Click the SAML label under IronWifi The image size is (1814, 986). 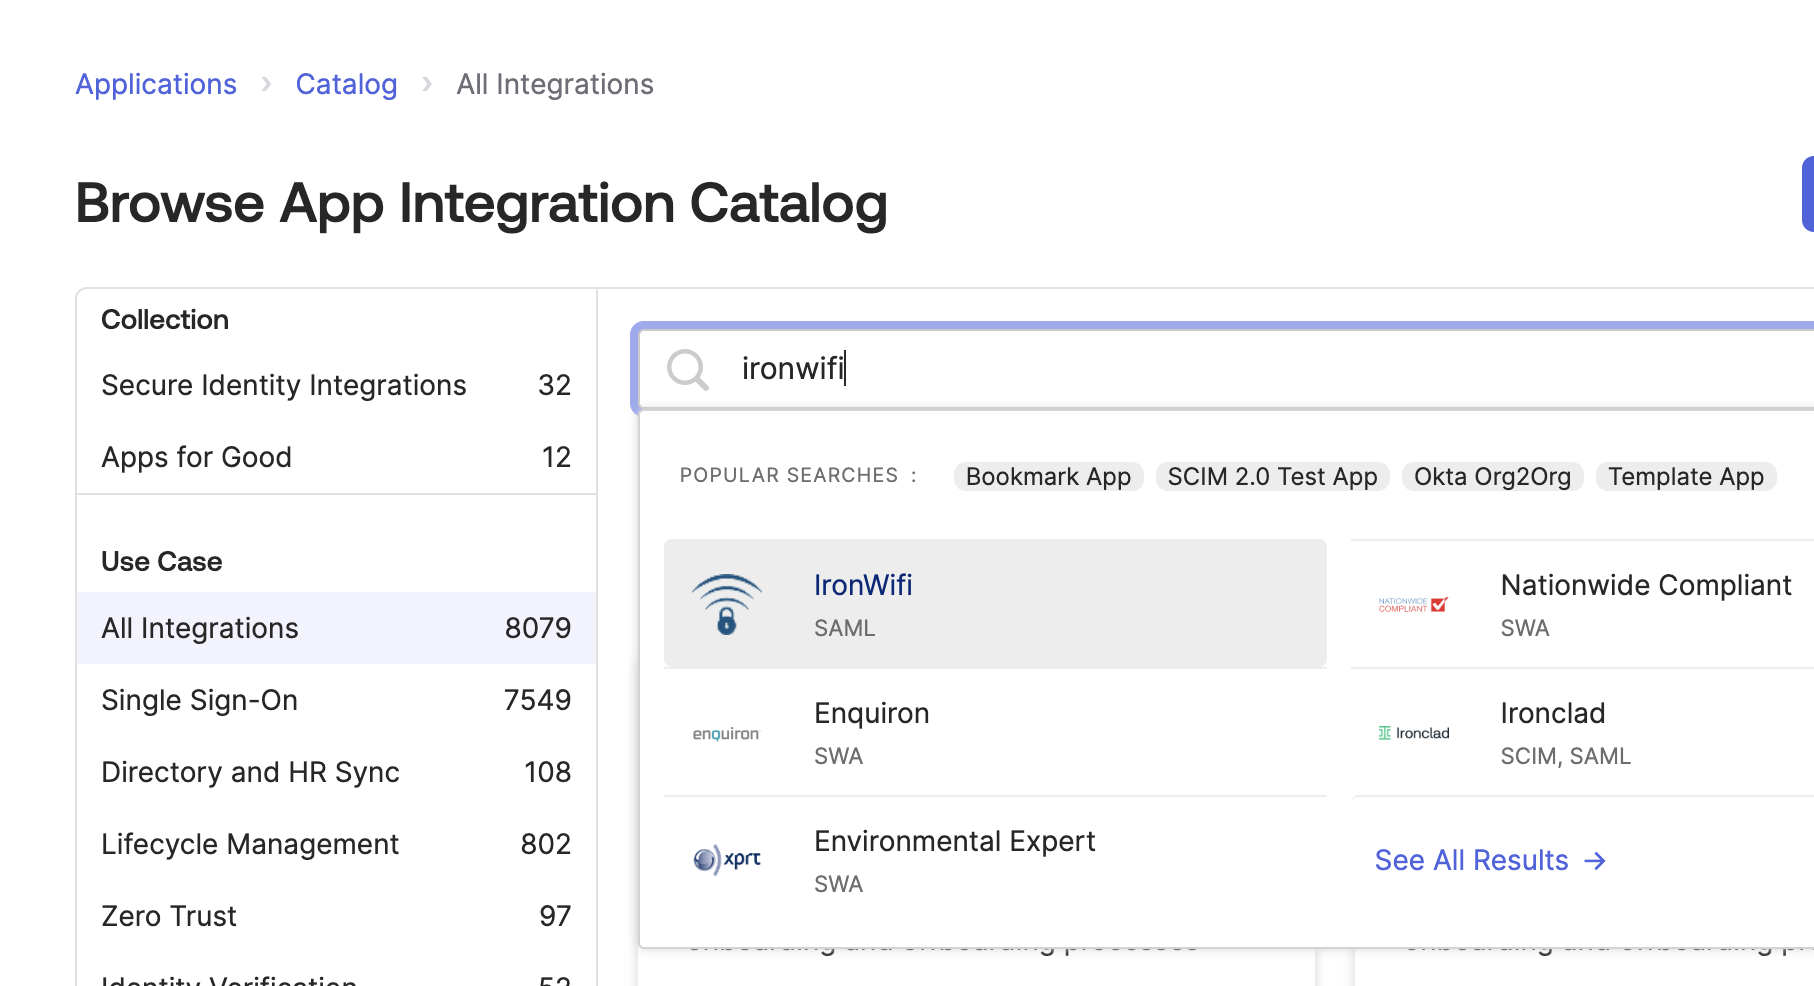click(845, 628)
